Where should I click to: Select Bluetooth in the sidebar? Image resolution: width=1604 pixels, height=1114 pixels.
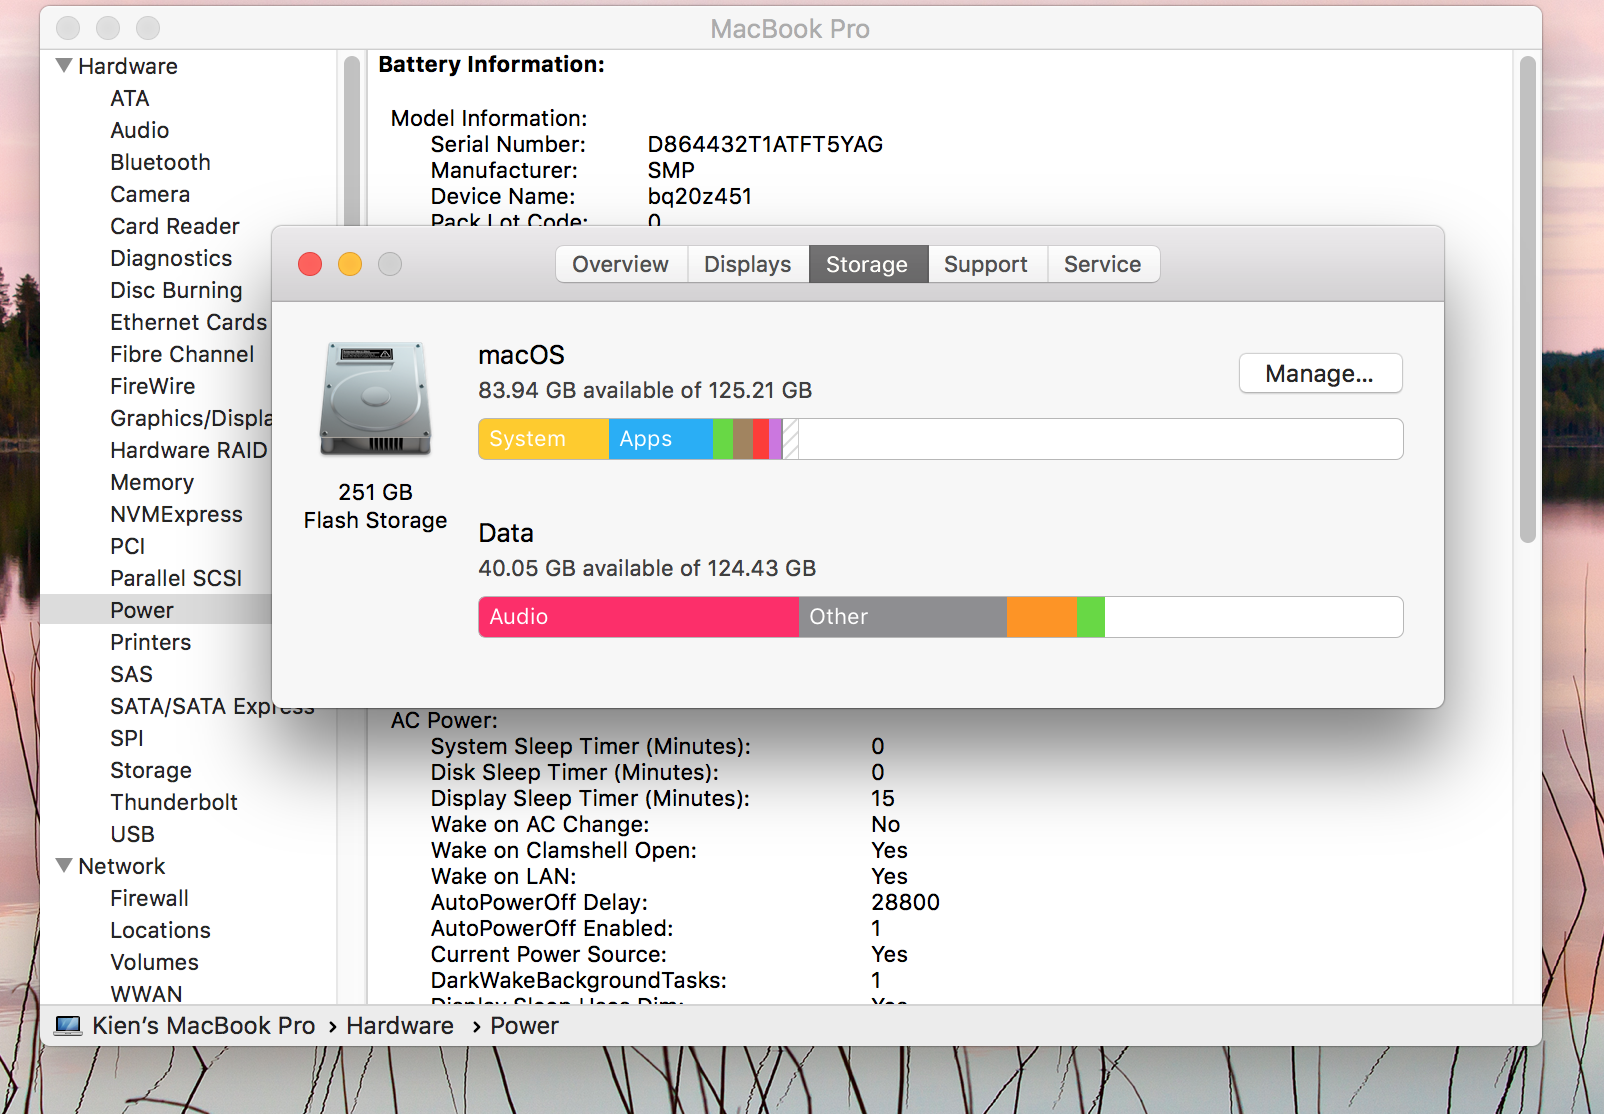coord(161,162)
